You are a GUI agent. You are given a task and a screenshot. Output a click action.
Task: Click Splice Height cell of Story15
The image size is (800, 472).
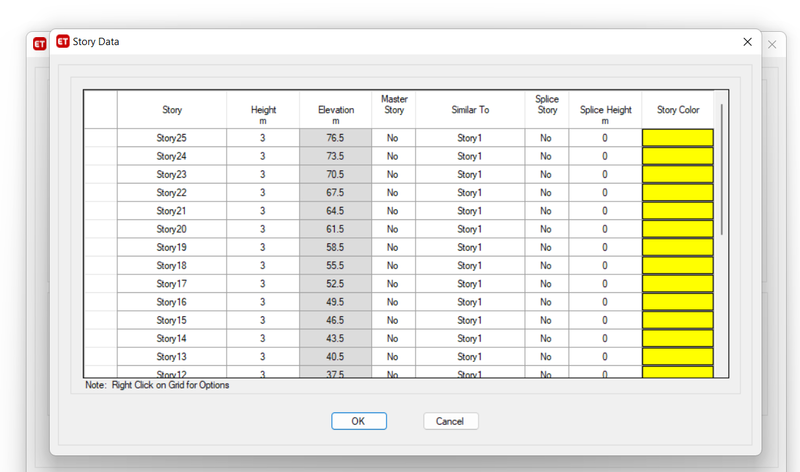[x=605, y=320]
